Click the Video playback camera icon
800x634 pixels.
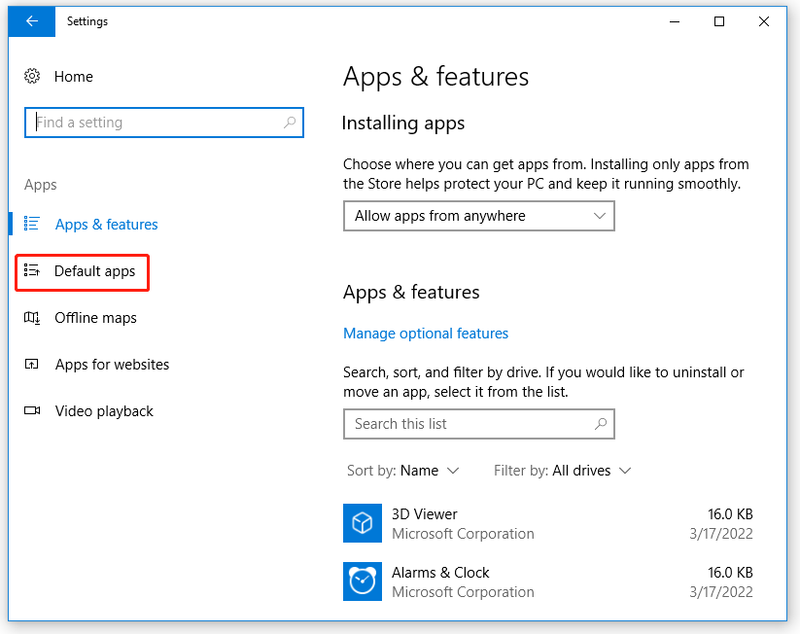tap(32, 411)
